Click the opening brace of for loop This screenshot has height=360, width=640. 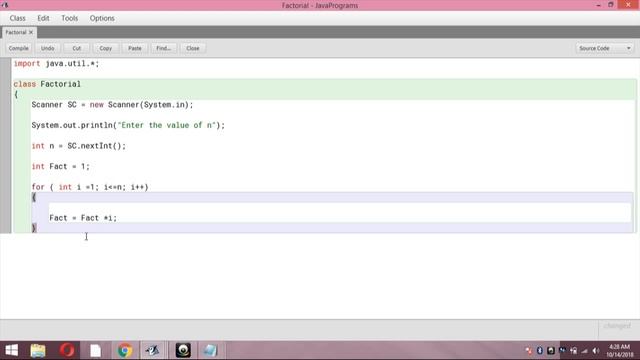[34, 198]
